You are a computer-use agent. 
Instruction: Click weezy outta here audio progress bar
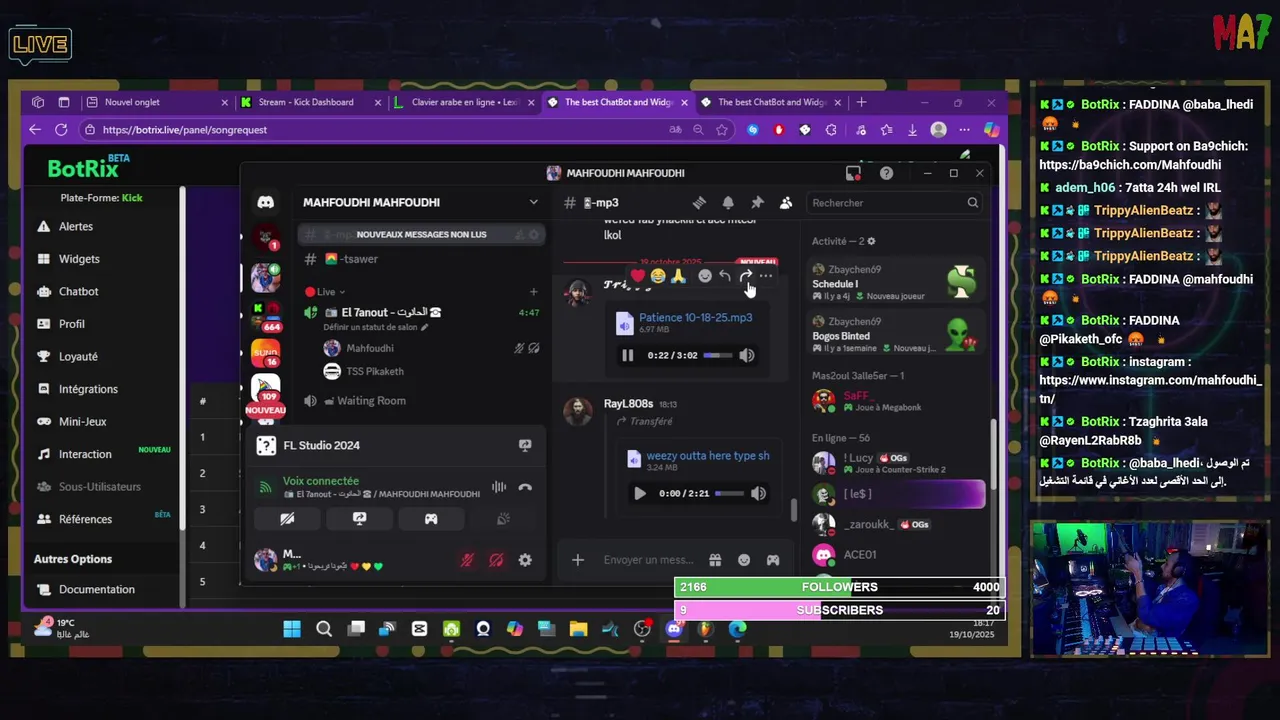point(729,493)
